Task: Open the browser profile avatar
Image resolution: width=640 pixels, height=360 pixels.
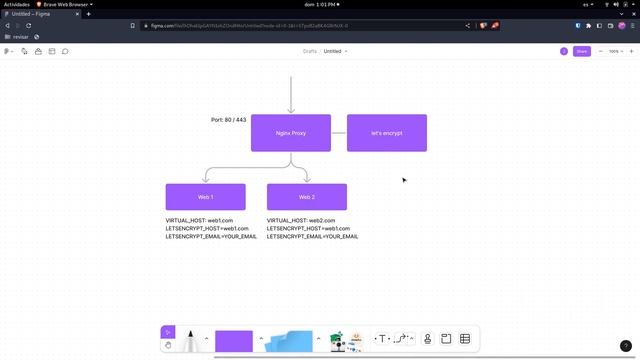Action: click(622, 26)
